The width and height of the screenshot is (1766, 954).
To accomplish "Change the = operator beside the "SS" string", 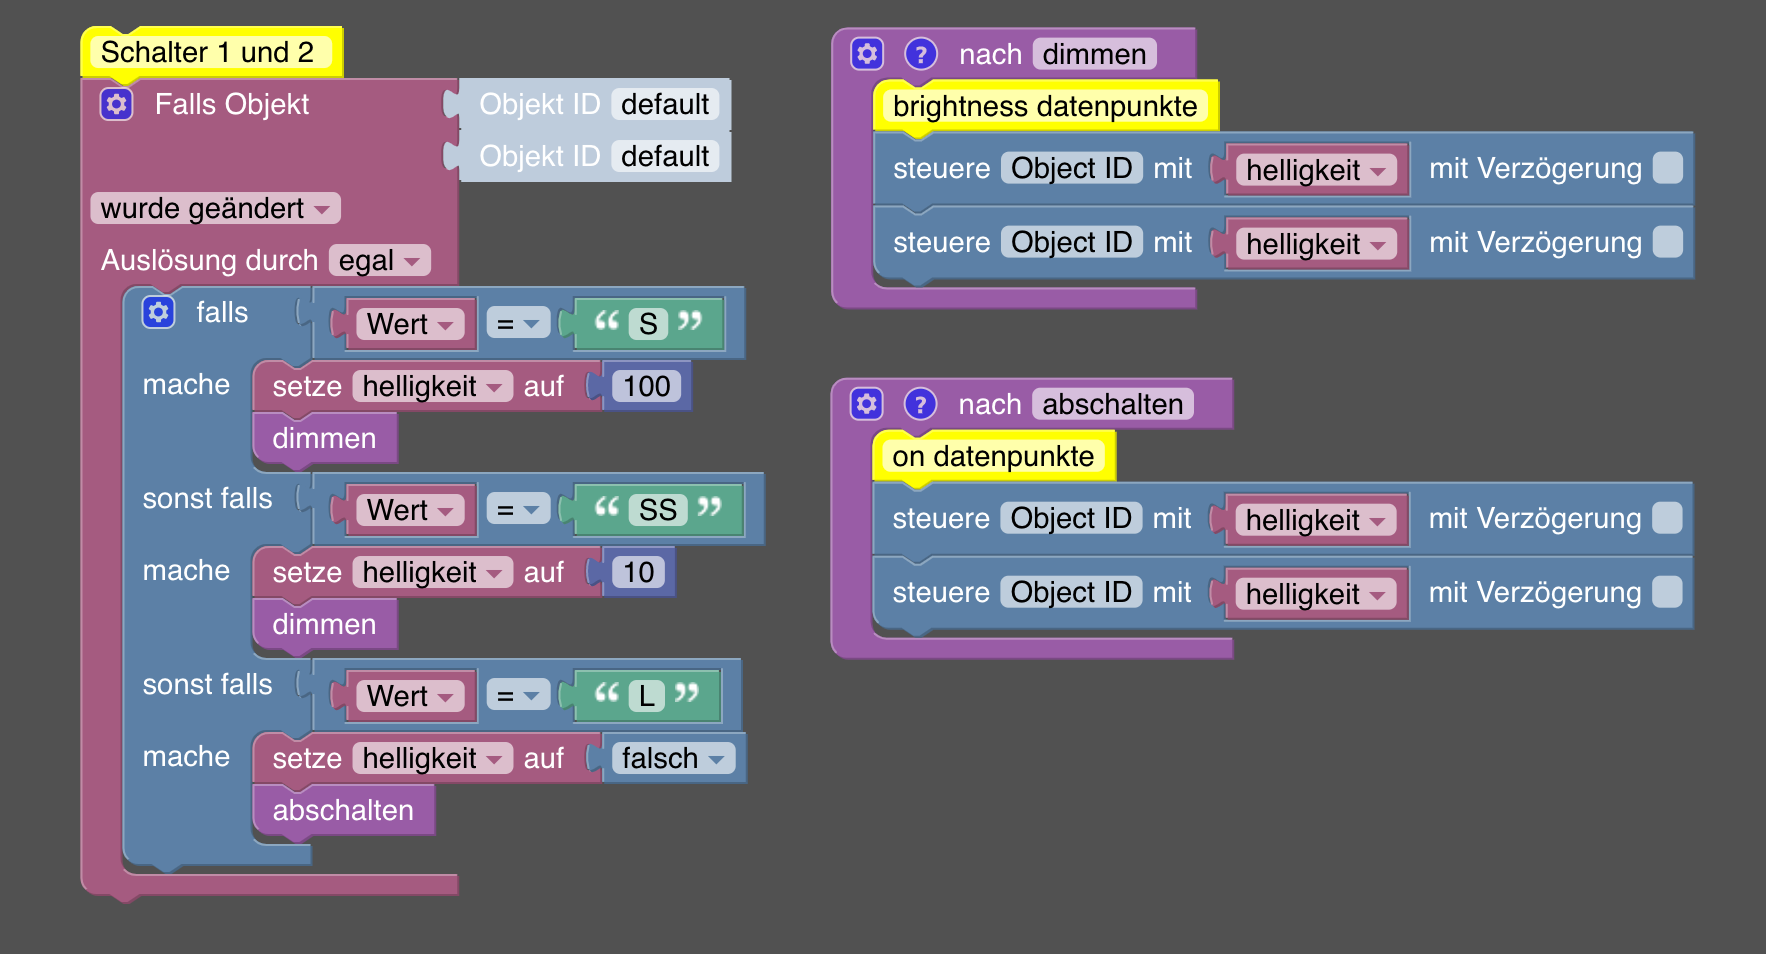I will [x=518, y=510].
